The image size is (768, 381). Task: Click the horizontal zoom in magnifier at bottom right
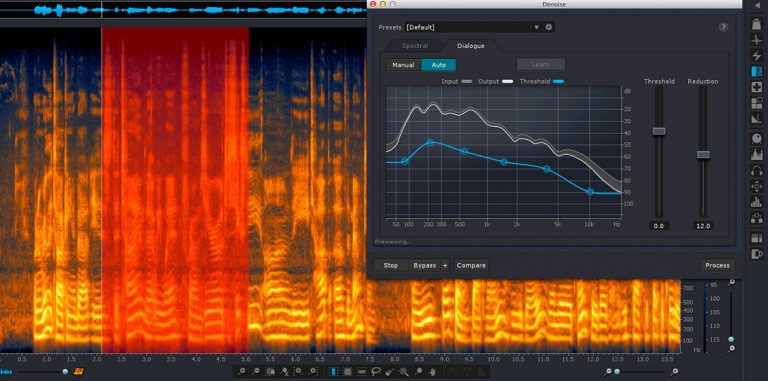[674, 372]
